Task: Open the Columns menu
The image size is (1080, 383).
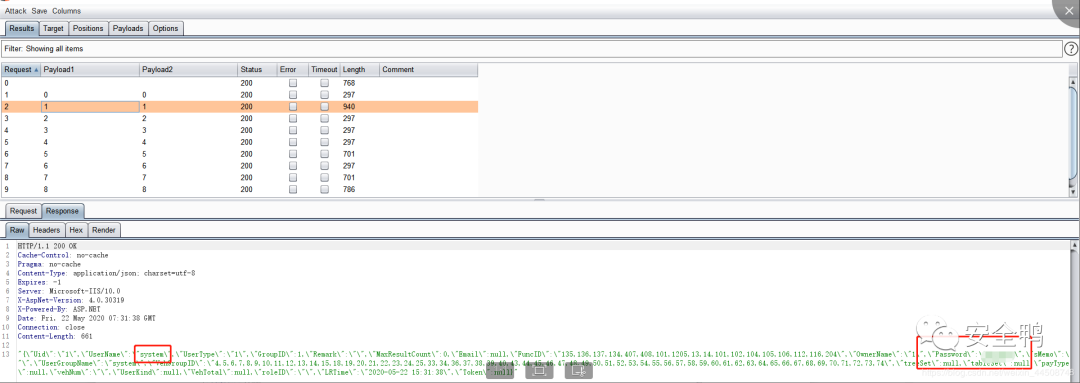Action: (66, 11)
